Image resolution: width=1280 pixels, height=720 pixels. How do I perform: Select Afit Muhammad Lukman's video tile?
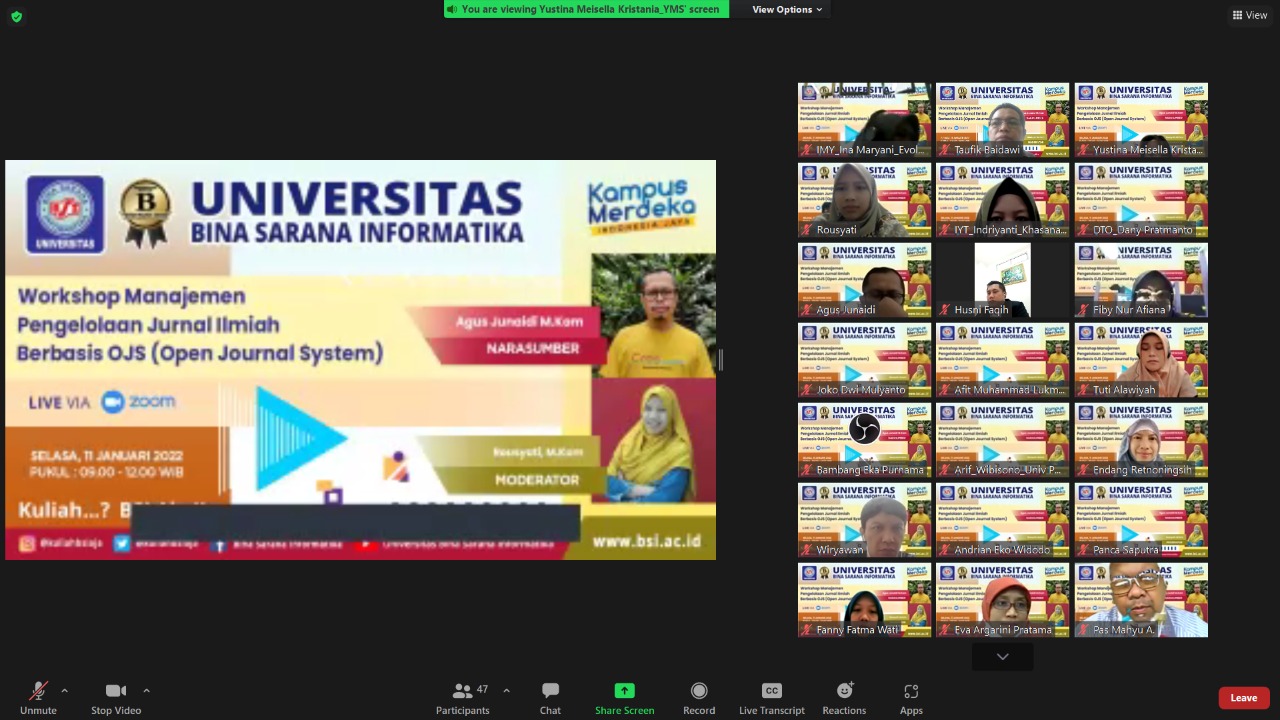1002,360
